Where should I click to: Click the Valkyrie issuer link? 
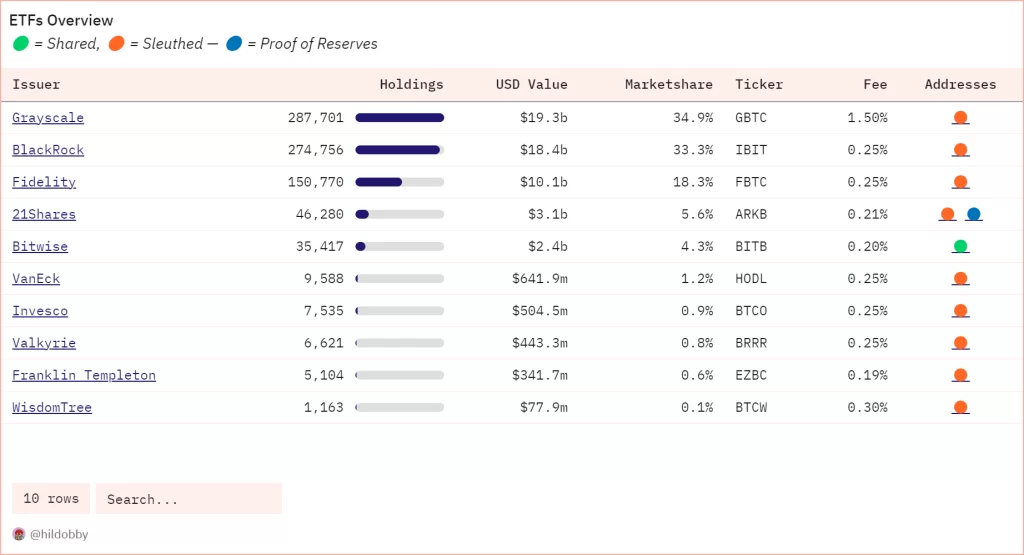pyautogui.click(x=44, y=343)
